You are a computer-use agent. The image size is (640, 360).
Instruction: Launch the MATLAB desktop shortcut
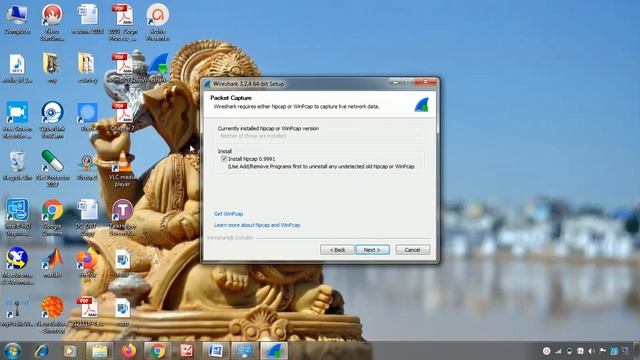[x=52, y=263]
